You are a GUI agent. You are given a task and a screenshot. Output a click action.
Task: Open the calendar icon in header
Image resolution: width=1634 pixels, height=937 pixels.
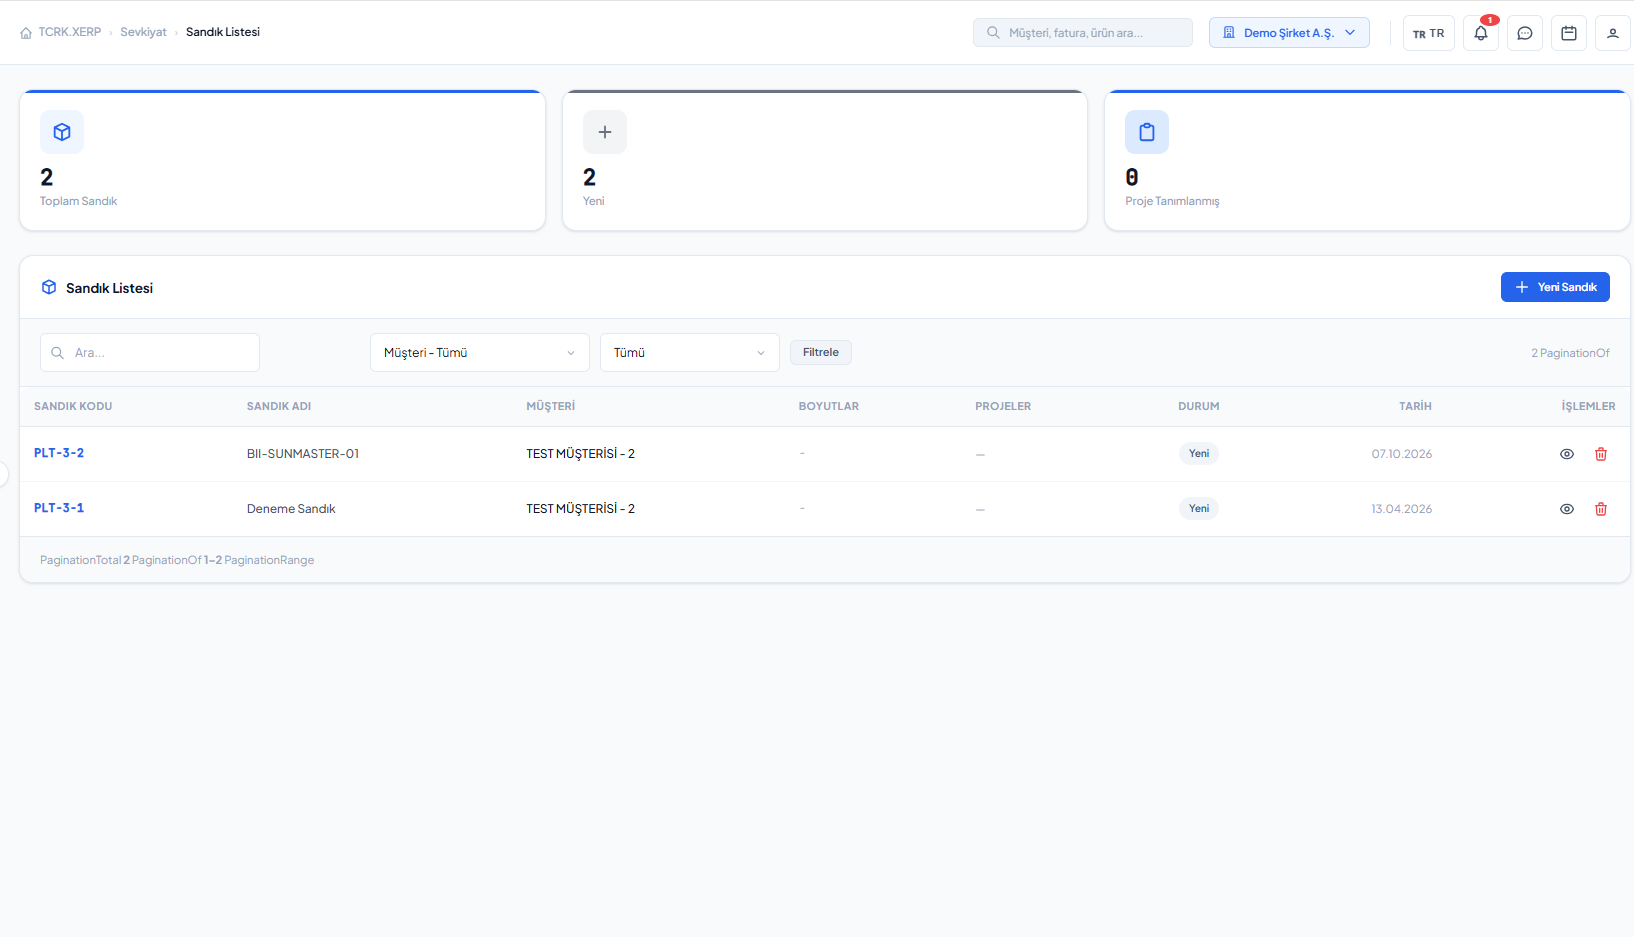tap(1569, 33)
